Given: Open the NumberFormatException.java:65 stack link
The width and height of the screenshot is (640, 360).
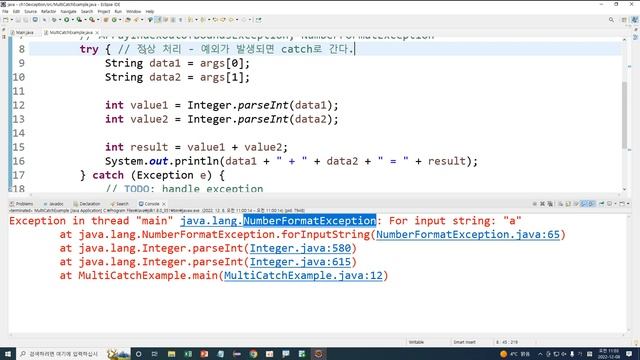Looking at the screenshot, I should (x=468, y=235).
